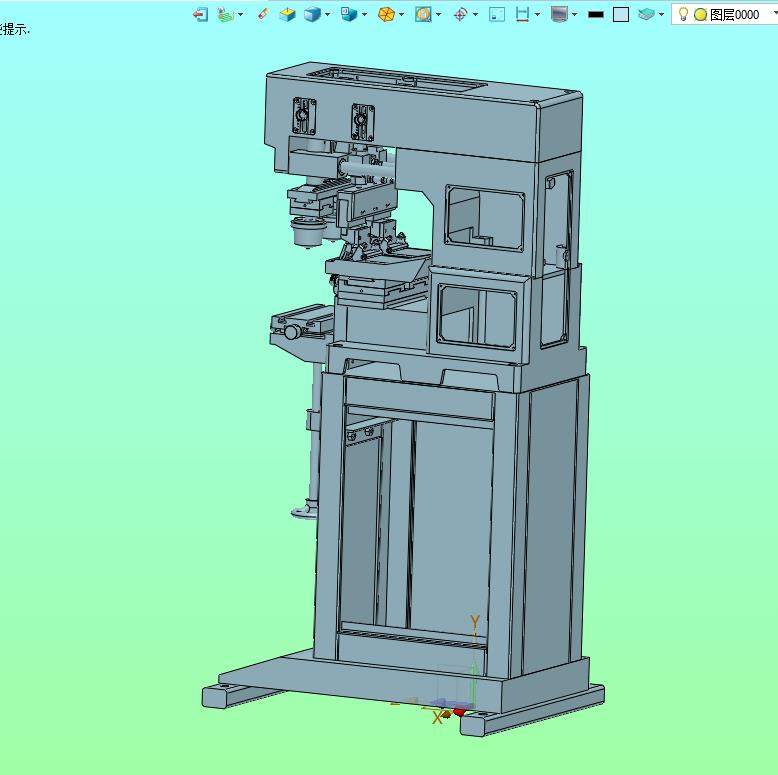Click the eraser icon
The image size is (778, 775).
point(263,14)
